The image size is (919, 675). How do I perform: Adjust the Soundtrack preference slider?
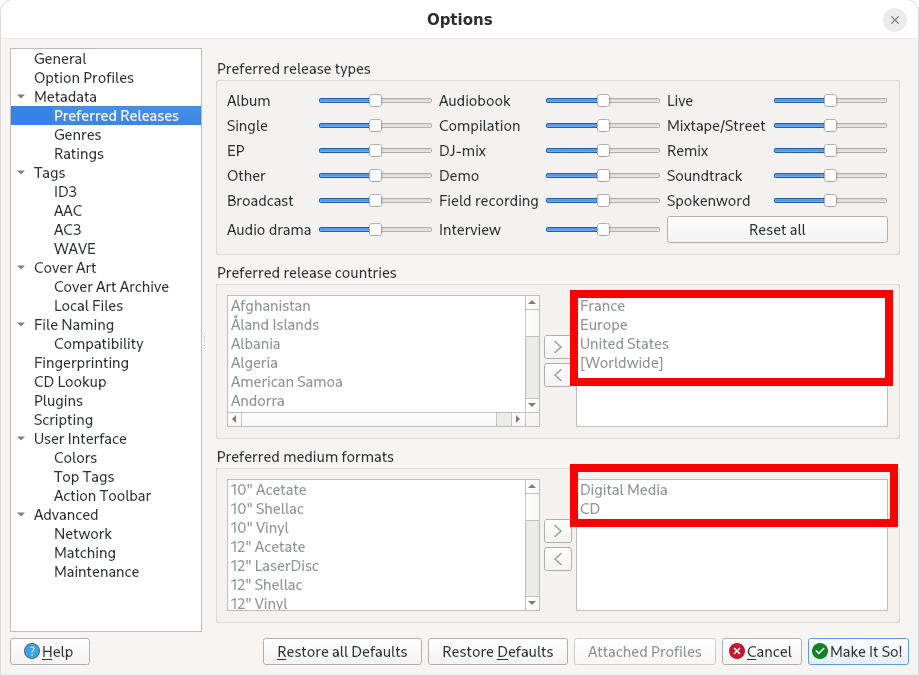[830, 176]
